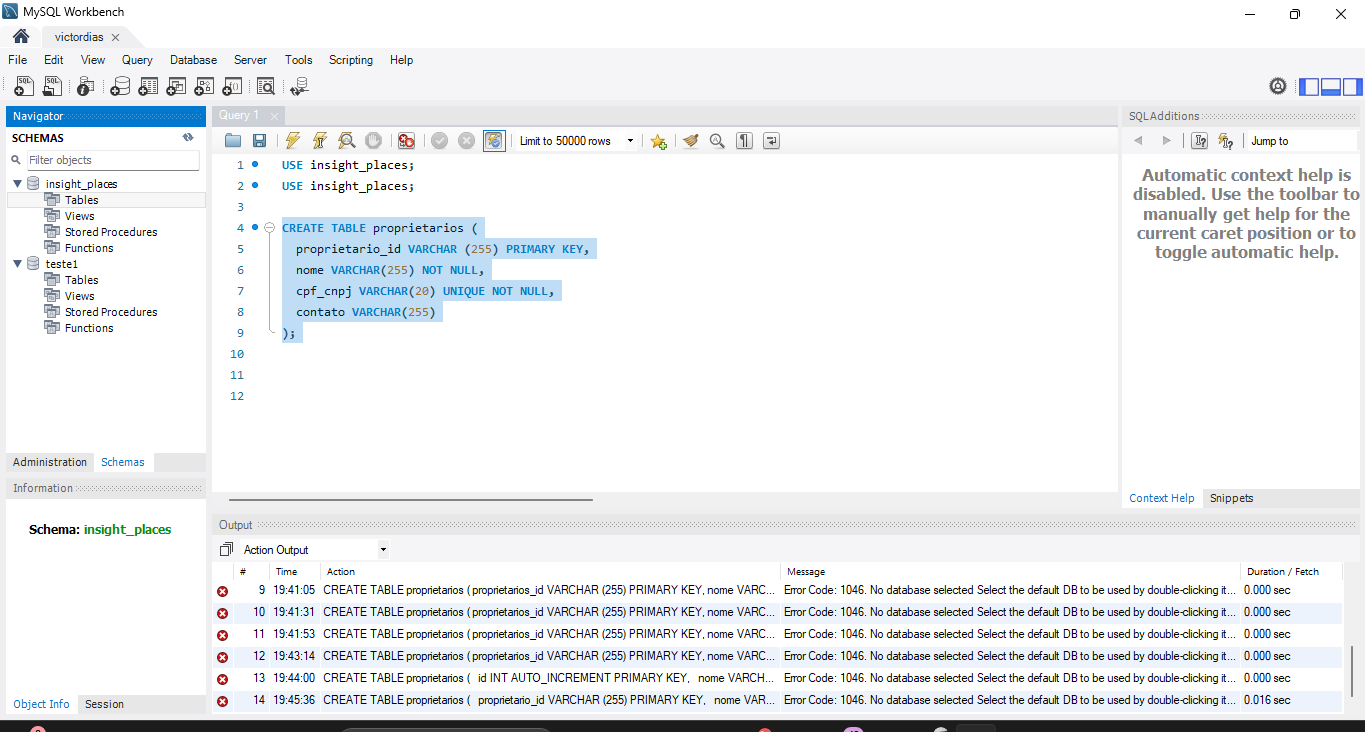Save snippet with star icon
The height and width of the screenshot is (732, 1365).
658,141
